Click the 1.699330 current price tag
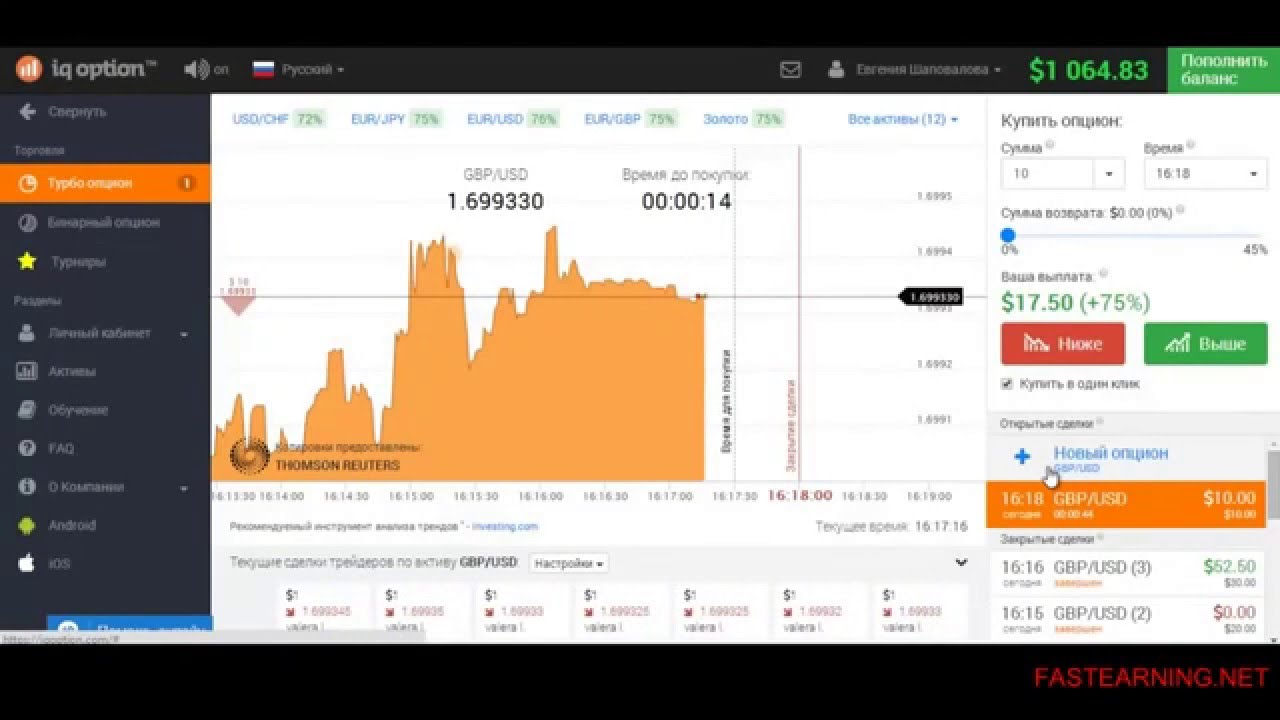This screenshot has width=1280, height=720. (932, 297)
